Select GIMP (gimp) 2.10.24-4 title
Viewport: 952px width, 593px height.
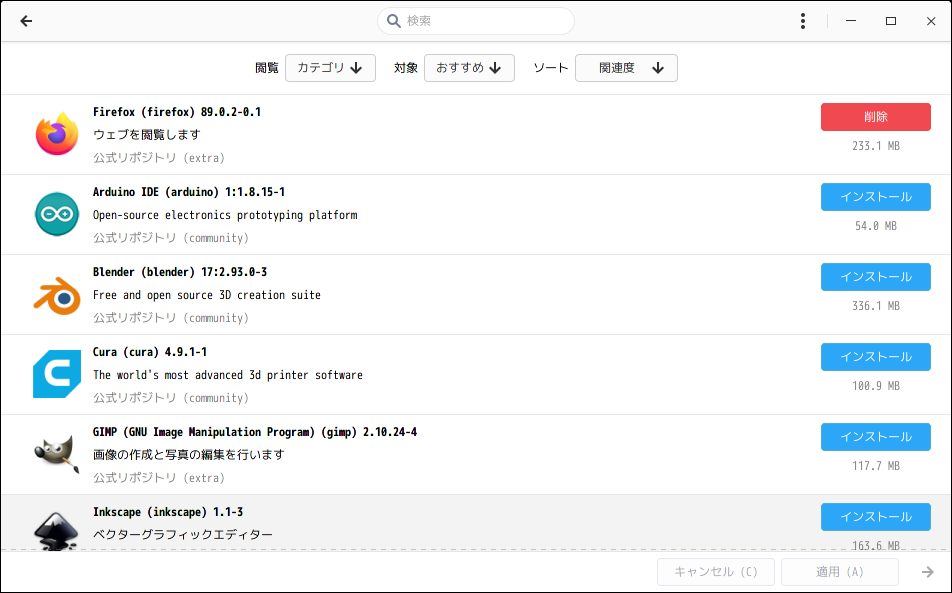pos(255,433)
